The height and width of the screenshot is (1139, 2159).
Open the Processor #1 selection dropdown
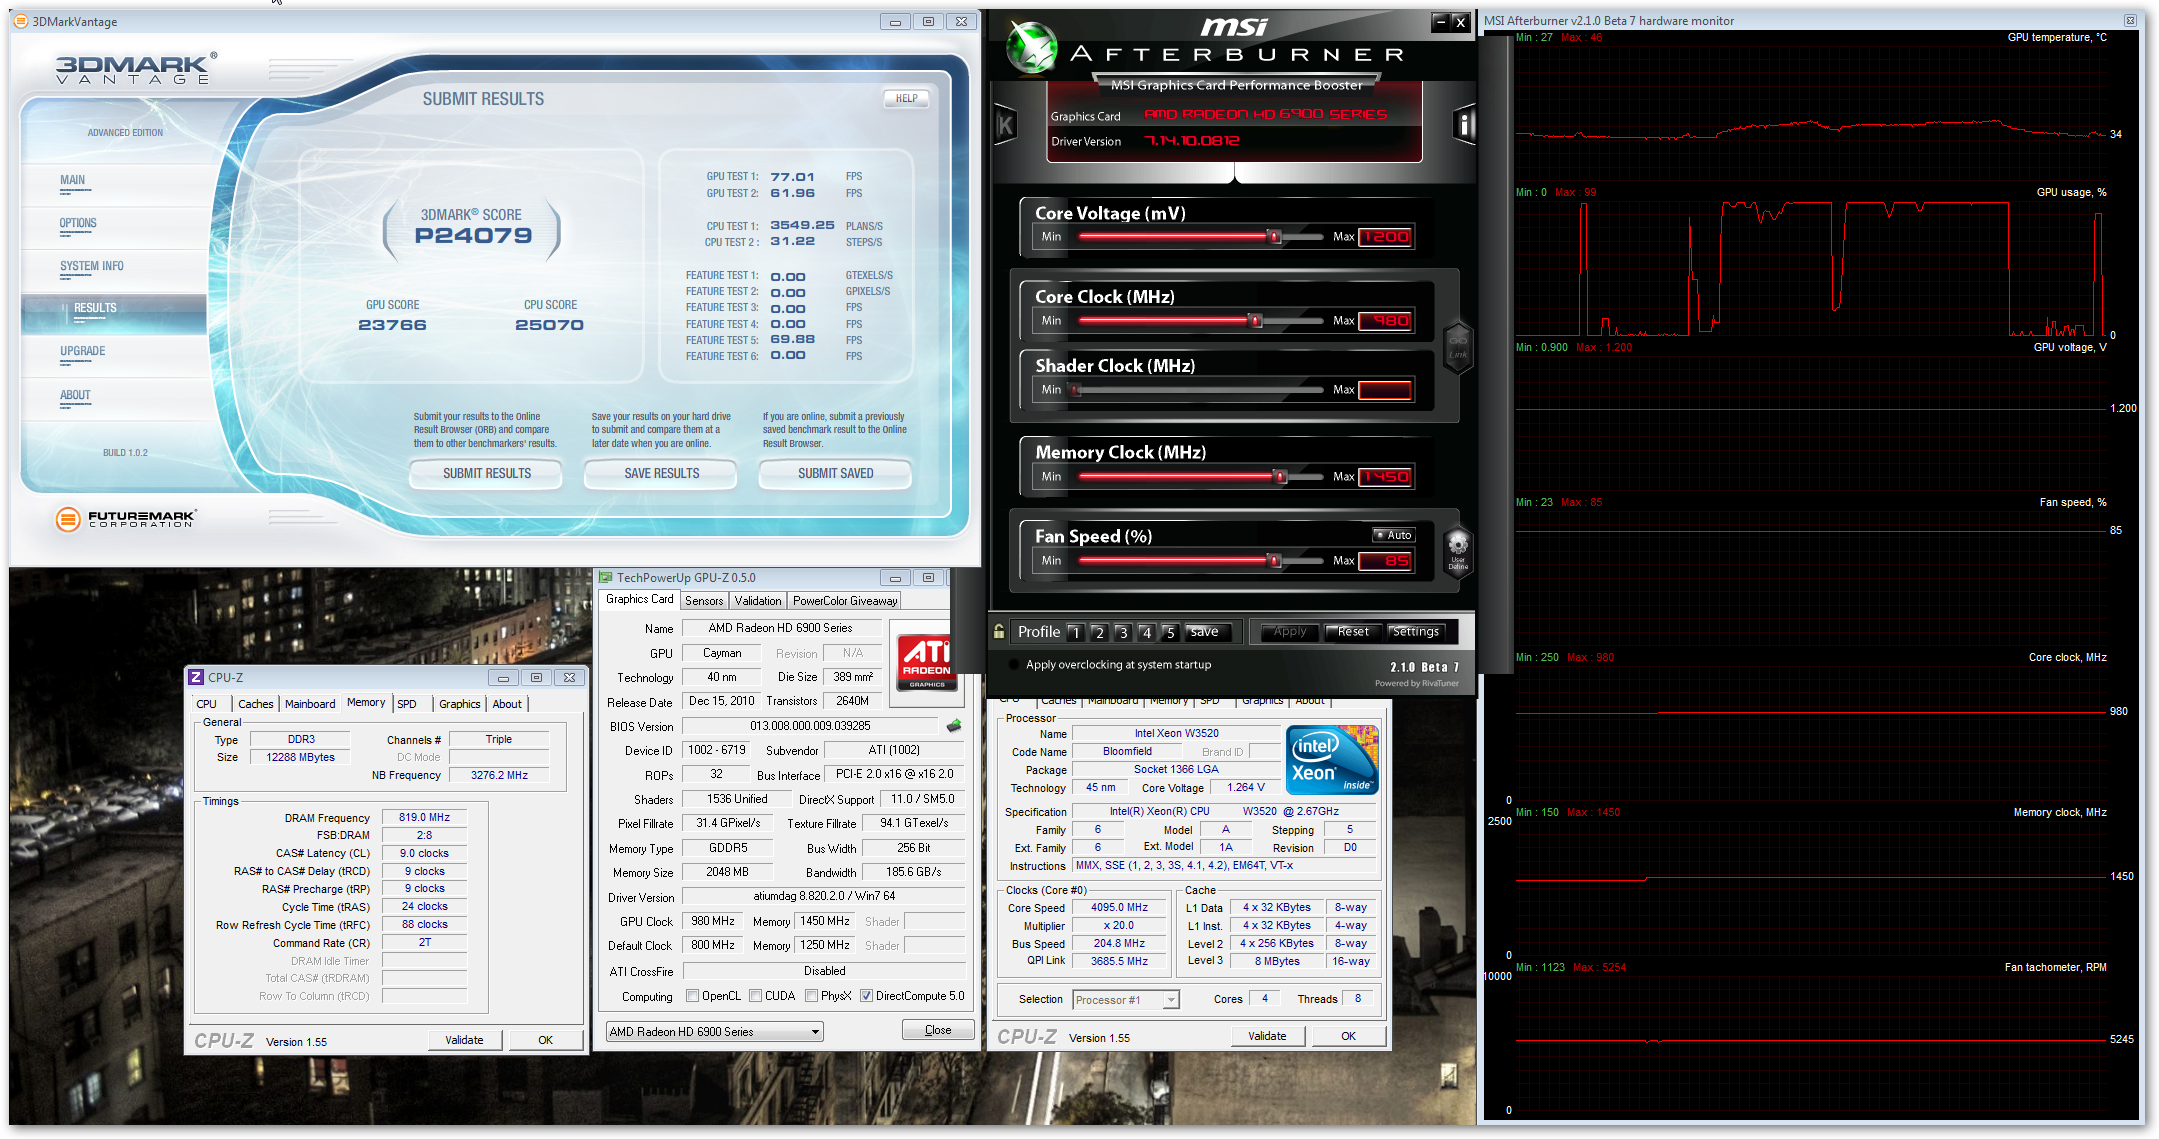tap(1126, 999)
